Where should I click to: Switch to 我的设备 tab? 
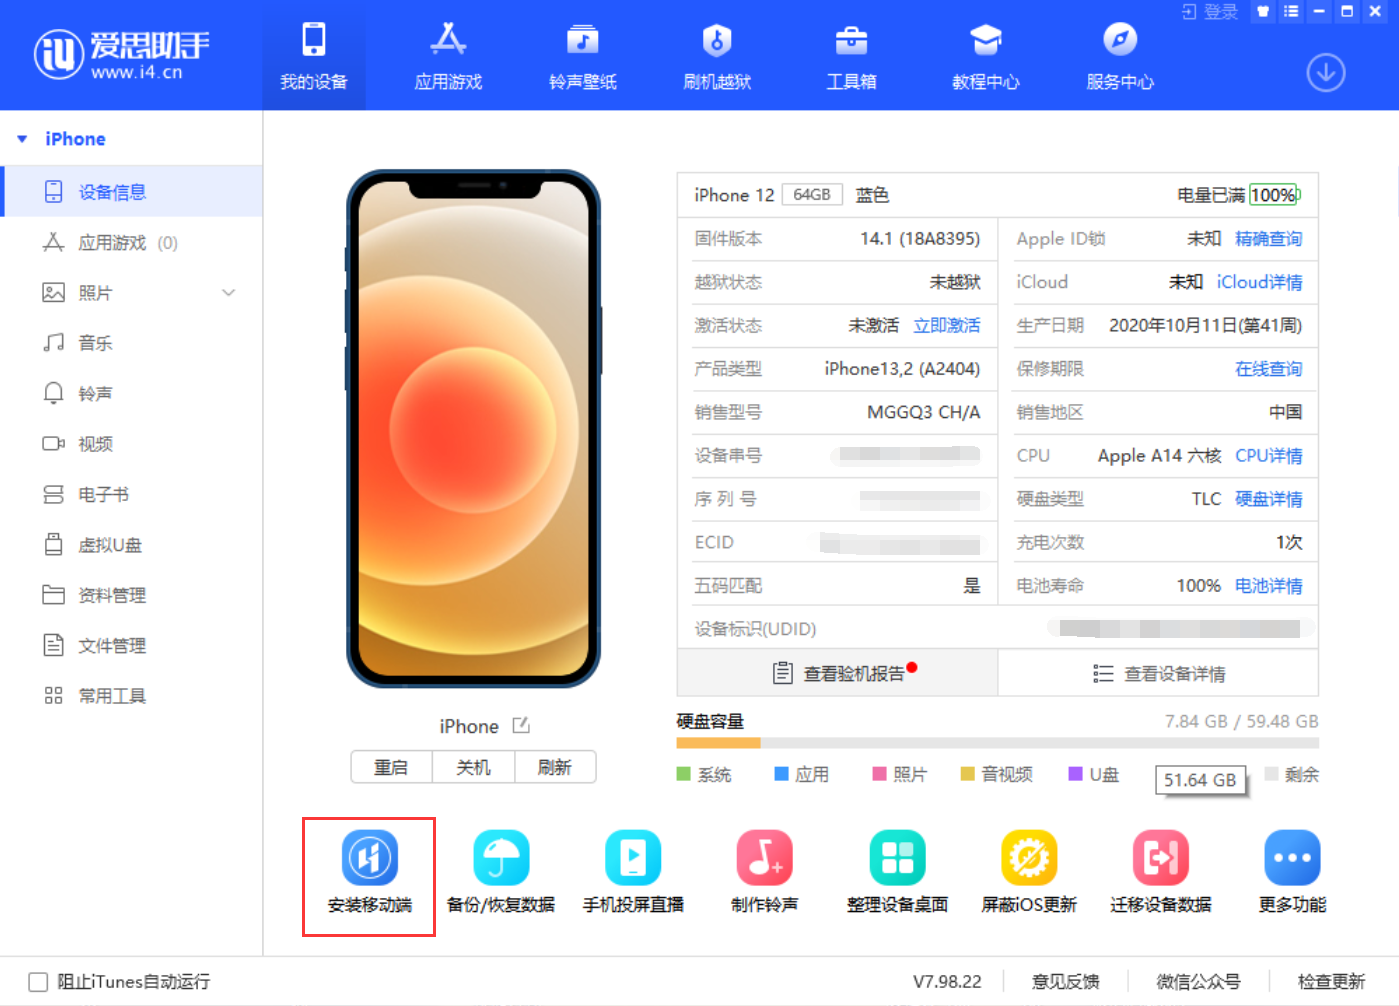(314, 56)
